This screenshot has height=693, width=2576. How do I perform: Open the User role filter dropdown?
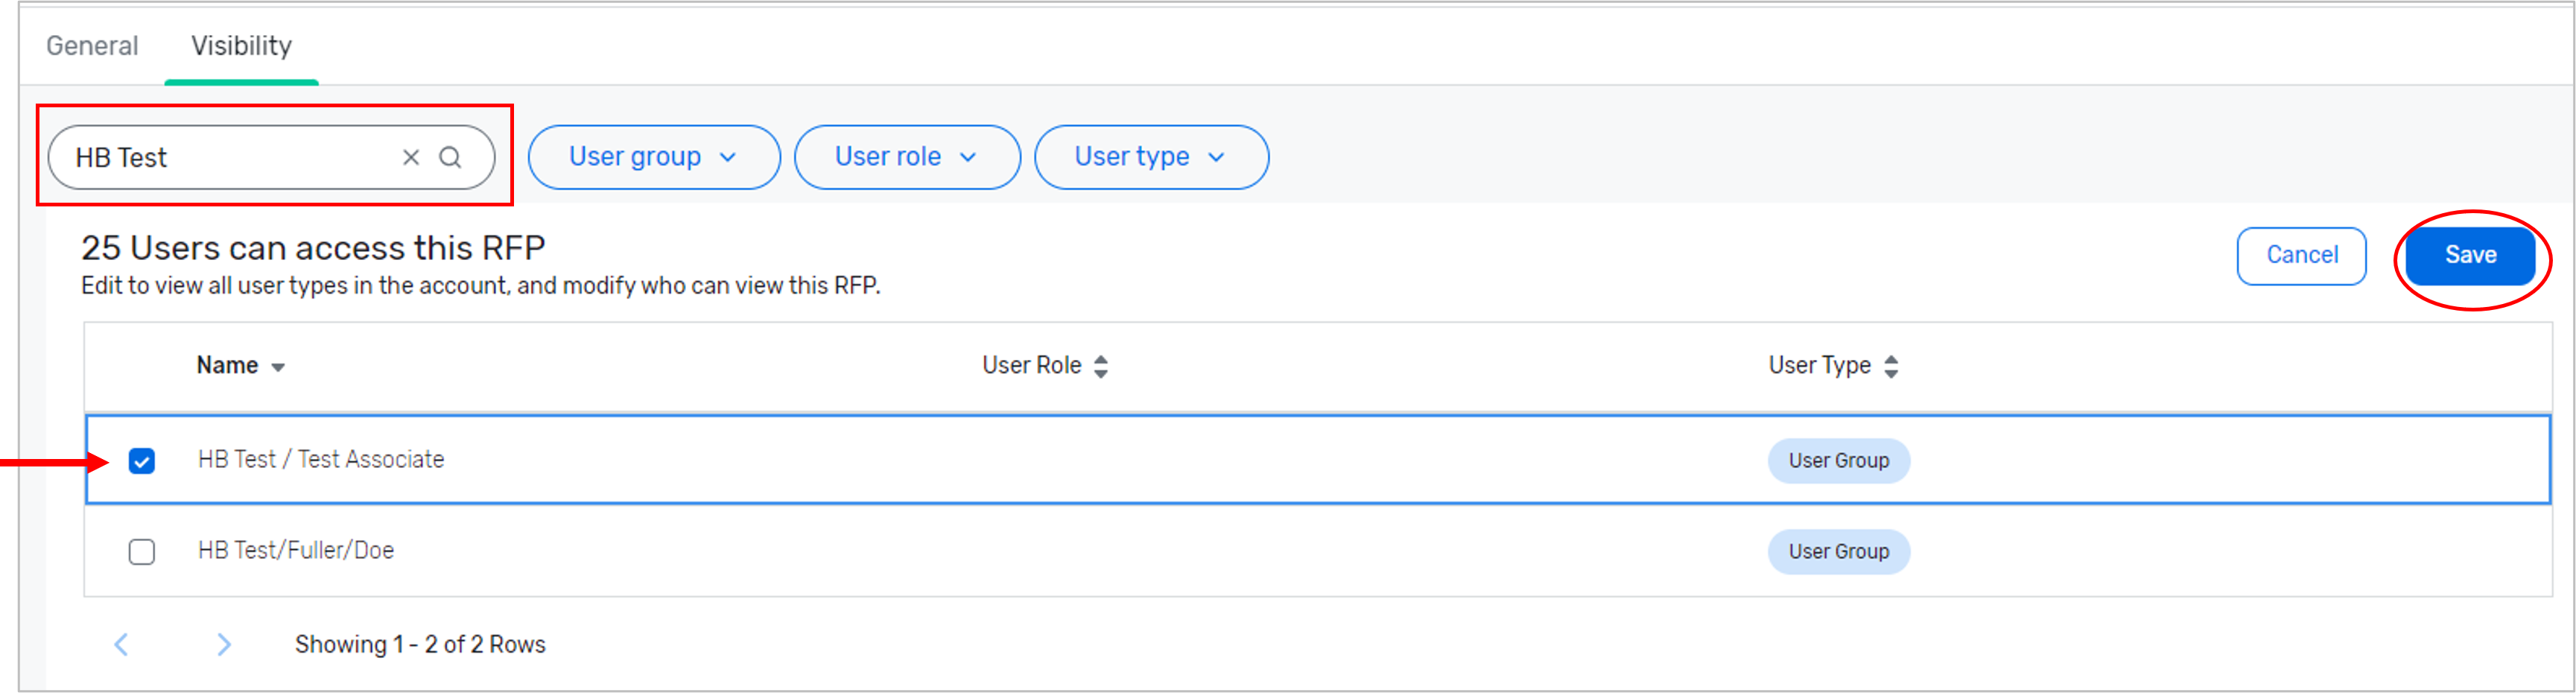906,157
